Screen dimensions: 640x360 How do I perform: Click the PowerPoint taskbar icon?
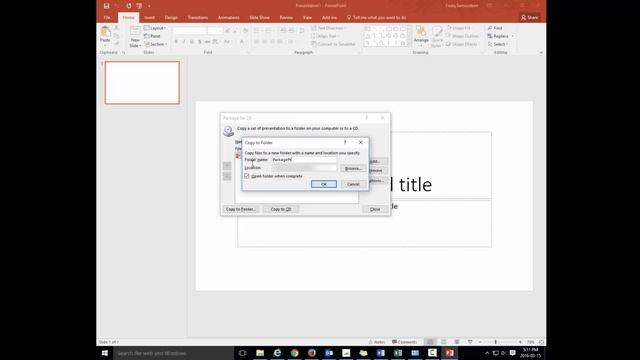pos(449,353)
